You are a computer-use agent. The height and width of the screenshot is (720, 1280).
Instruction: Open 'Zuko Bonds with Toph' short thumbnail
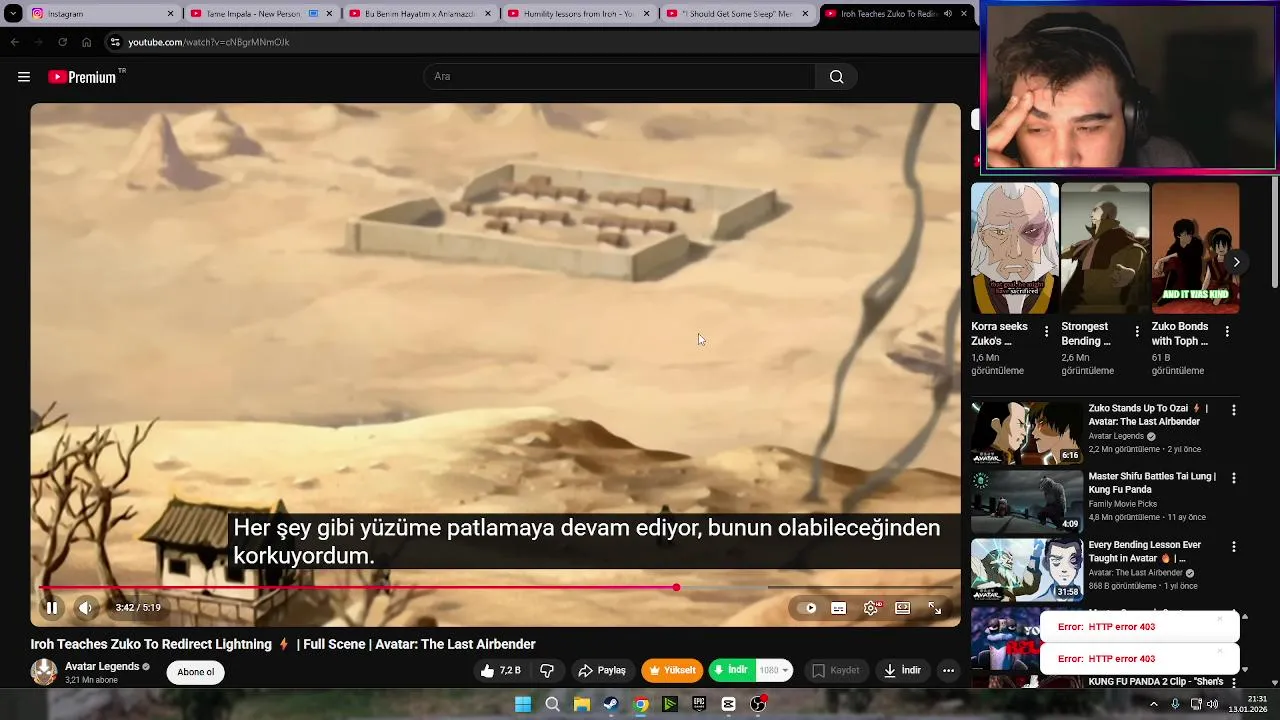1195,248
